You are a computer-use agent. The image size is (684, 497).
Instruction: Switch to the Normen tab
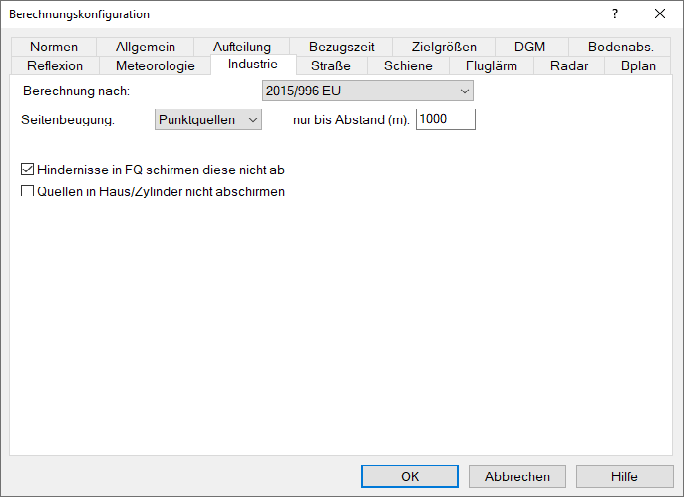click(x=54, y=47)
